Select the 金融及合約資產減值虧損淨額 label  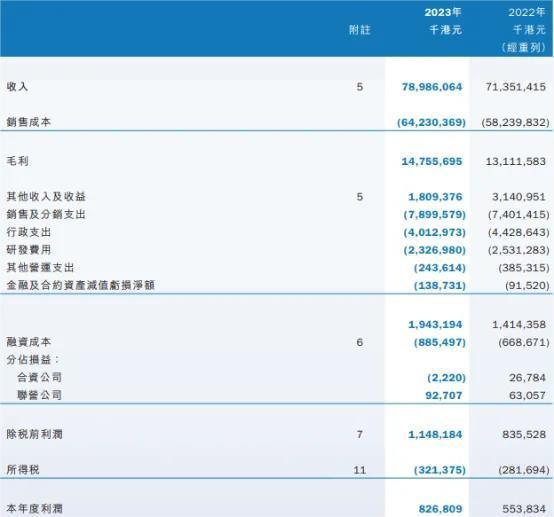coord(81,285)
